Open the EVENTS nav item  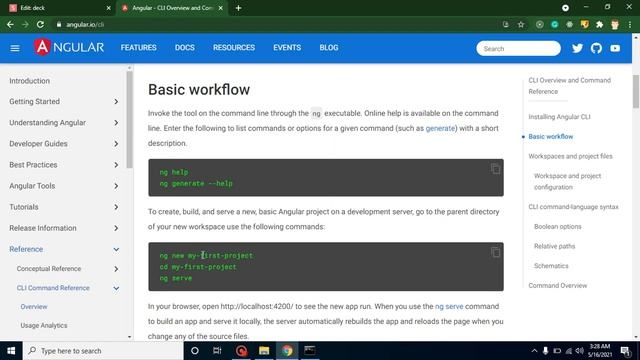tap(287, 48)
